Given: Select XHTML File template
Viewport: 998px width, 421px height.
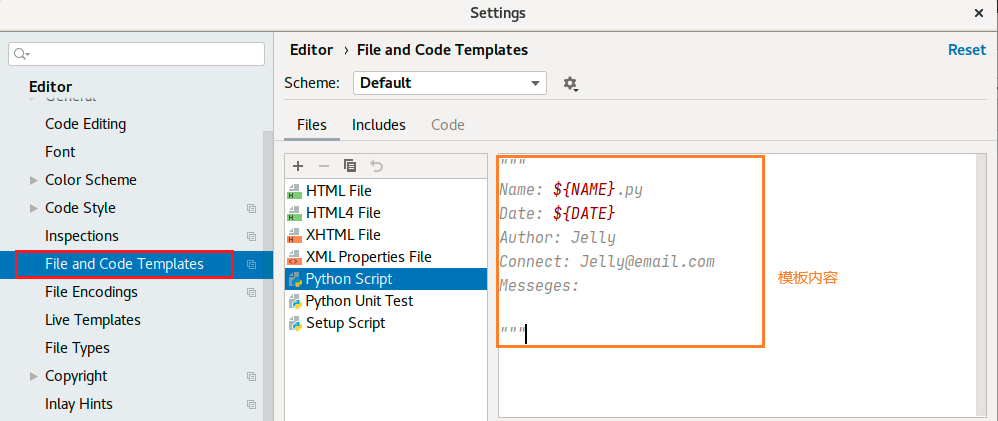Looking at the screenshot, I should coord(386,235).
